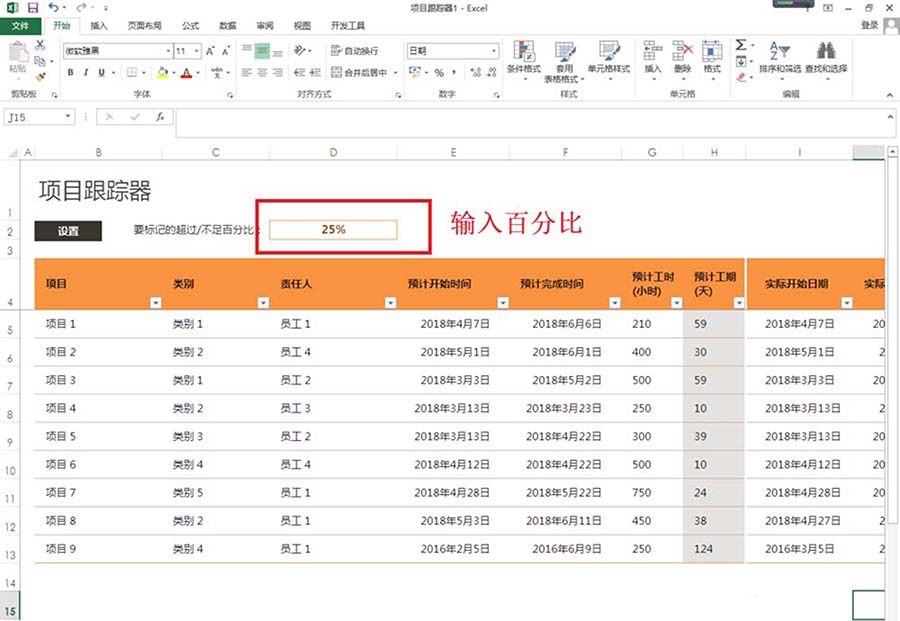This screenshot has height=621, width=900.
Task: Click the AutoSum (Σ) icon
Action: (742, 45)
